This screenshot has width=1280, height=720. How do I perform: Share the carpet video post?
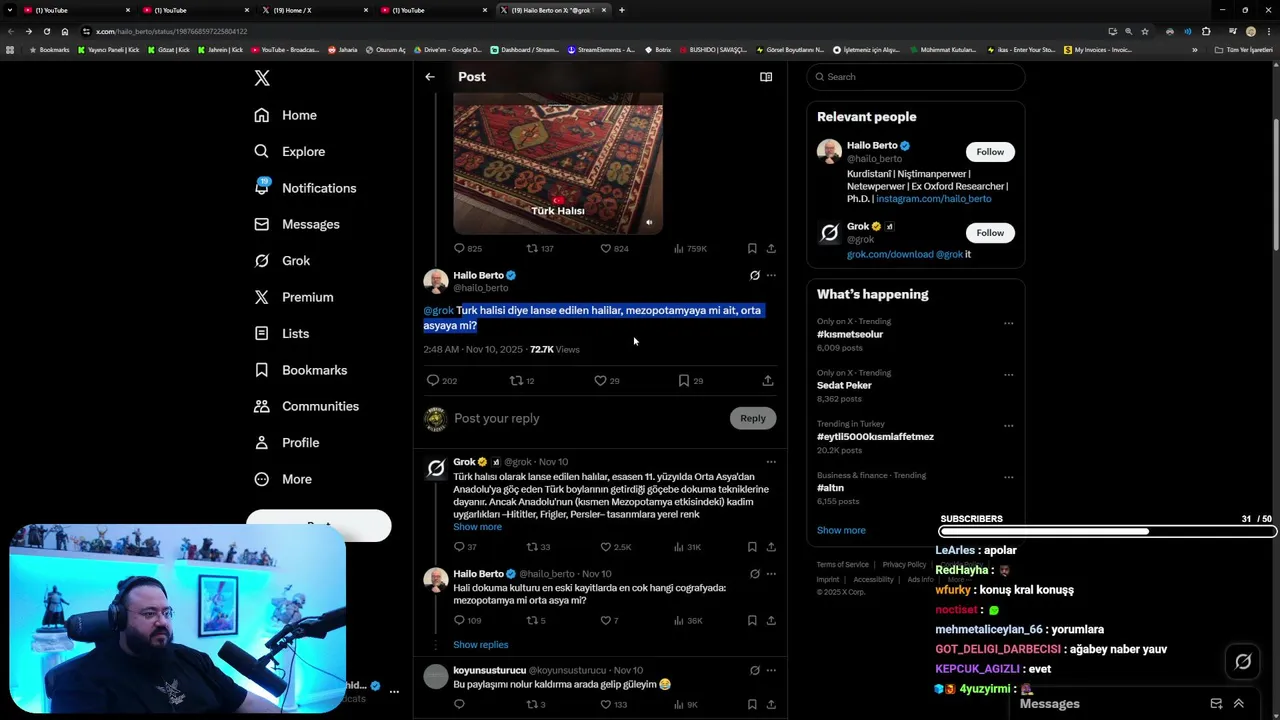tap(771, 248)
